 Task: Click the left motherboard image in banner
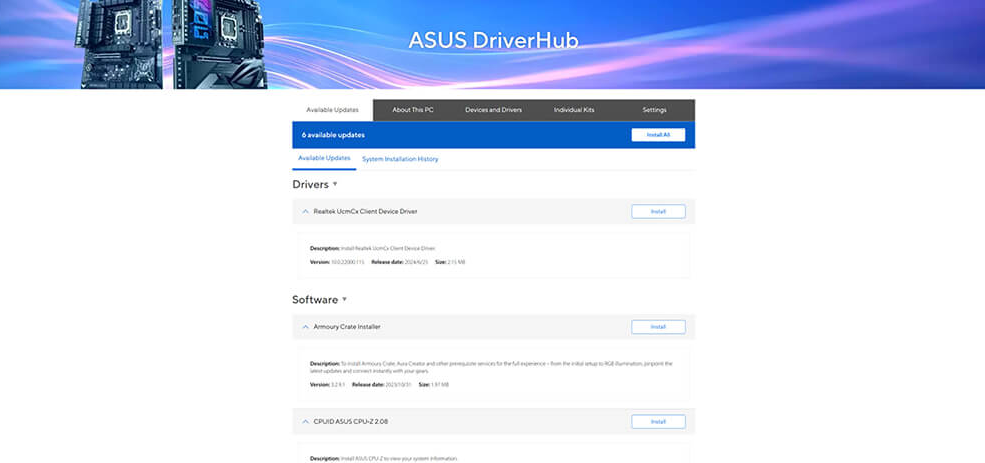120,44
